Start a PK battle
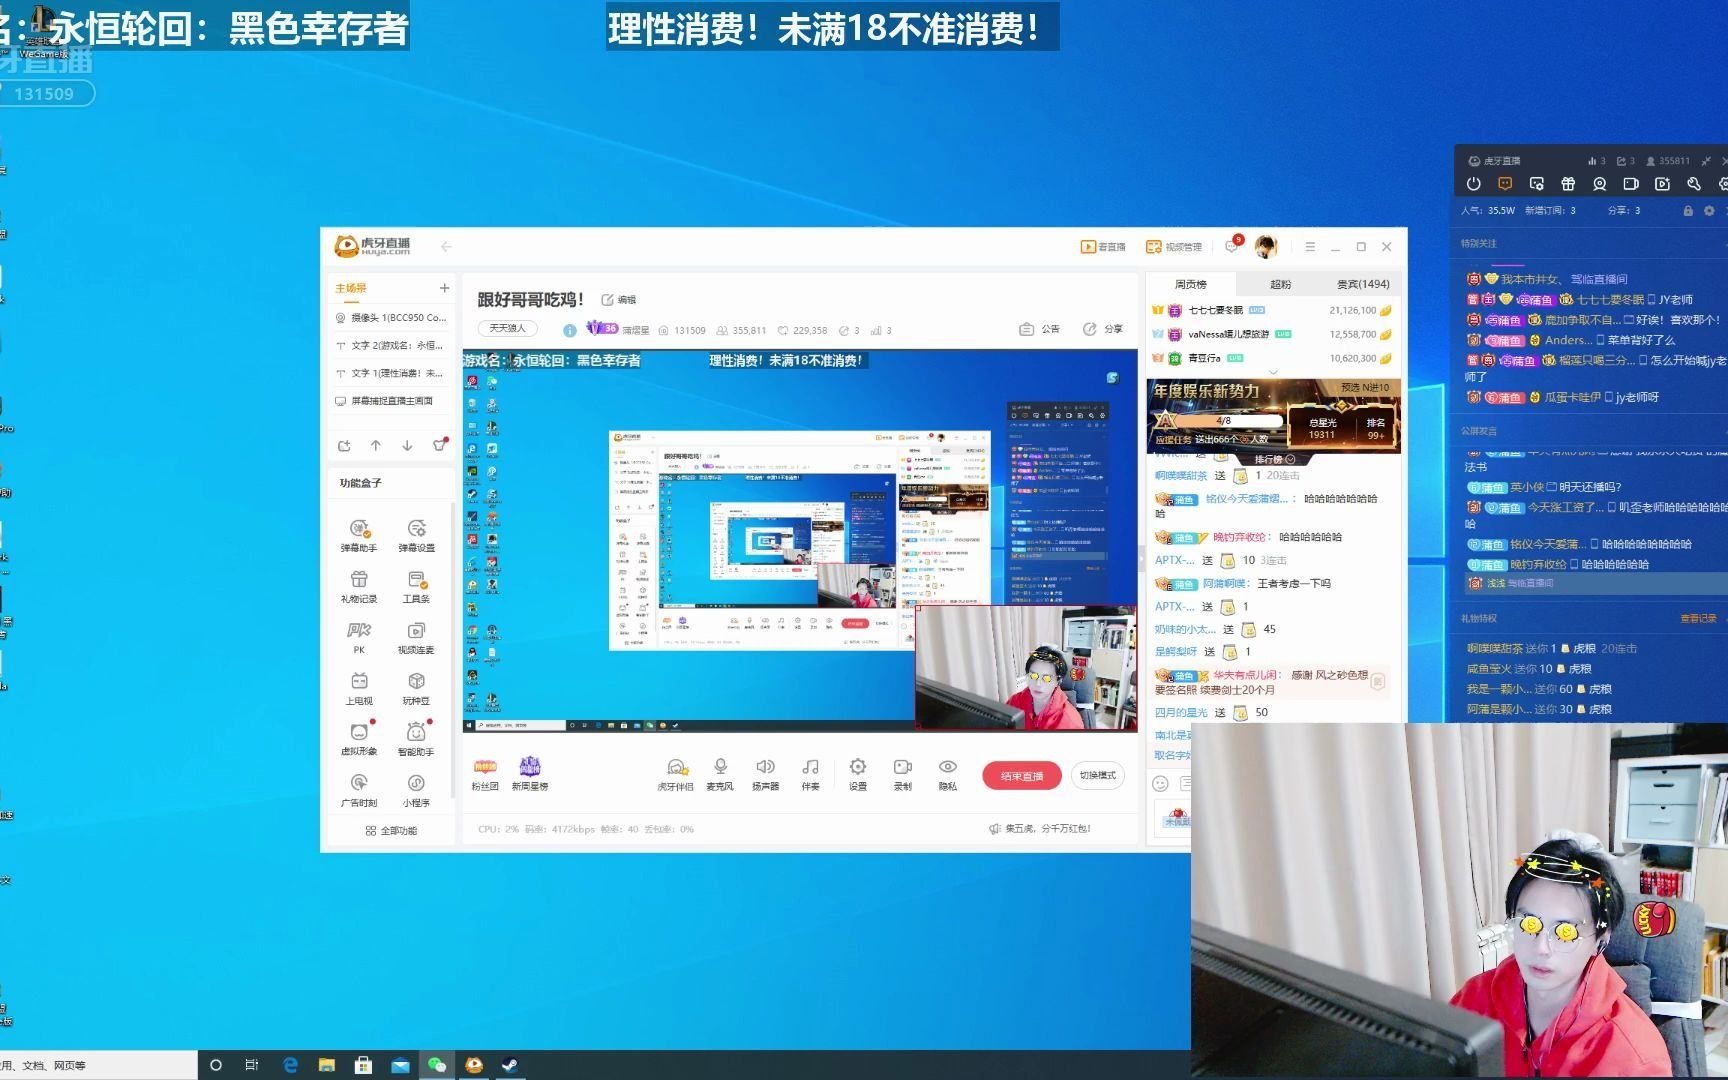 coord(359,638)
